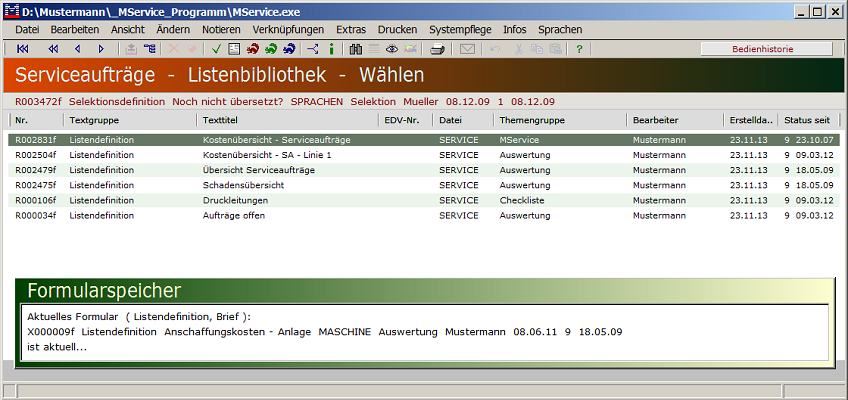Screen dimensions: 848x400
Task: Click the printer icon in the toolbar
Action: point(437,49)
